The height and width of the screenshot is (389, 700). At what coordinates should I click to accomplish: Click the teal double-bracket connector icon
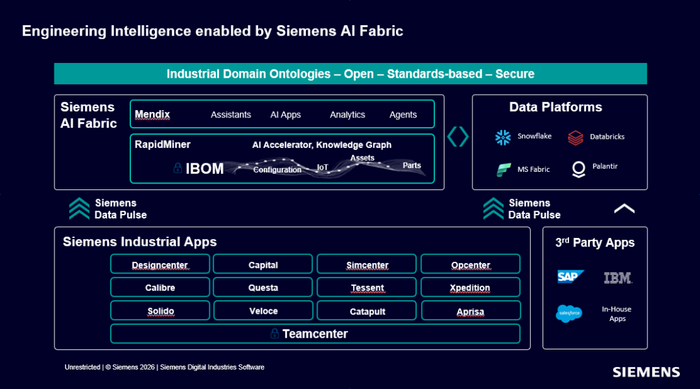pos(458,137)
